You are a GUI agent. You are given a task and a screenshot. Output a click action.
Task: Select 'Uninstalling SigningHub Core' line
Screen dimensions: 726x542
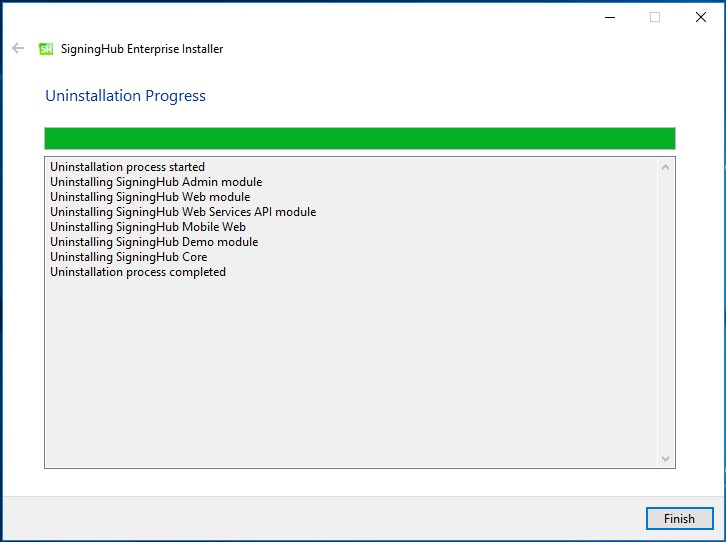[128, 257]
